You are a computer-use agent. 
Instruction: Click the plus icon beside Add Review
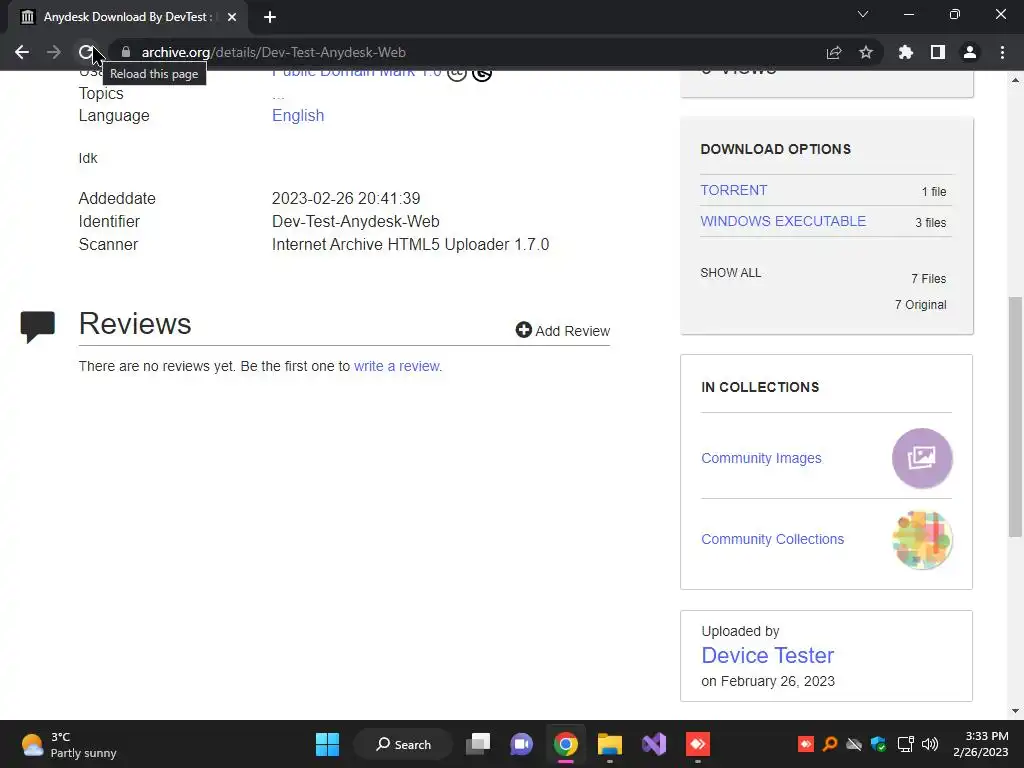(x=523, y=330)
